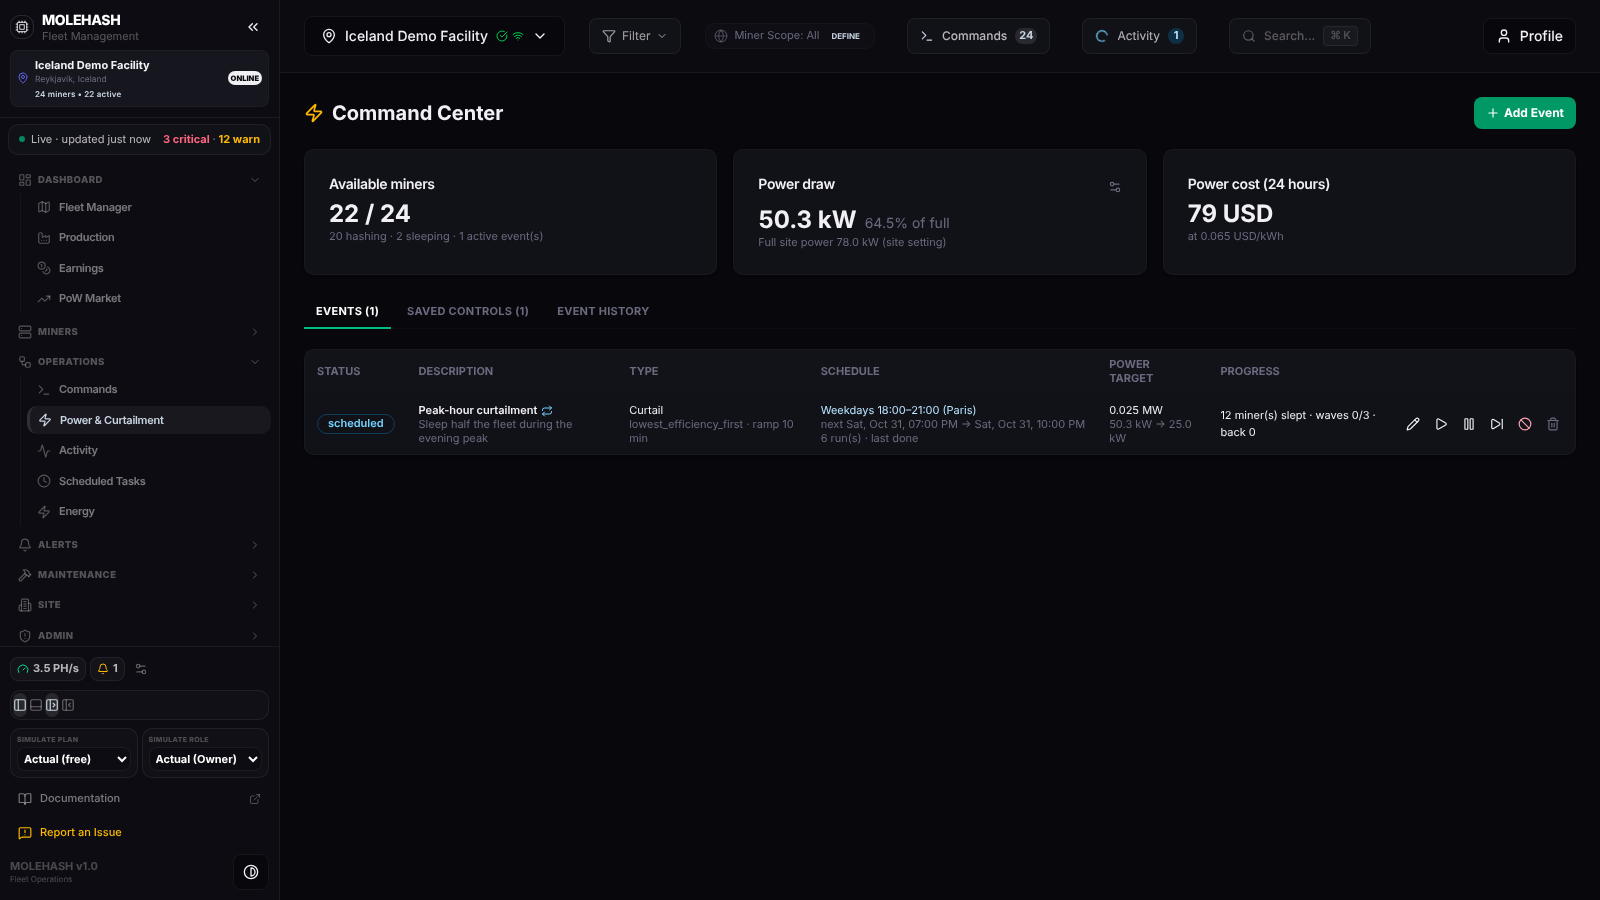
Task: Open Fleet Manager in the sidebar
Action: click(x=149, y=208)
